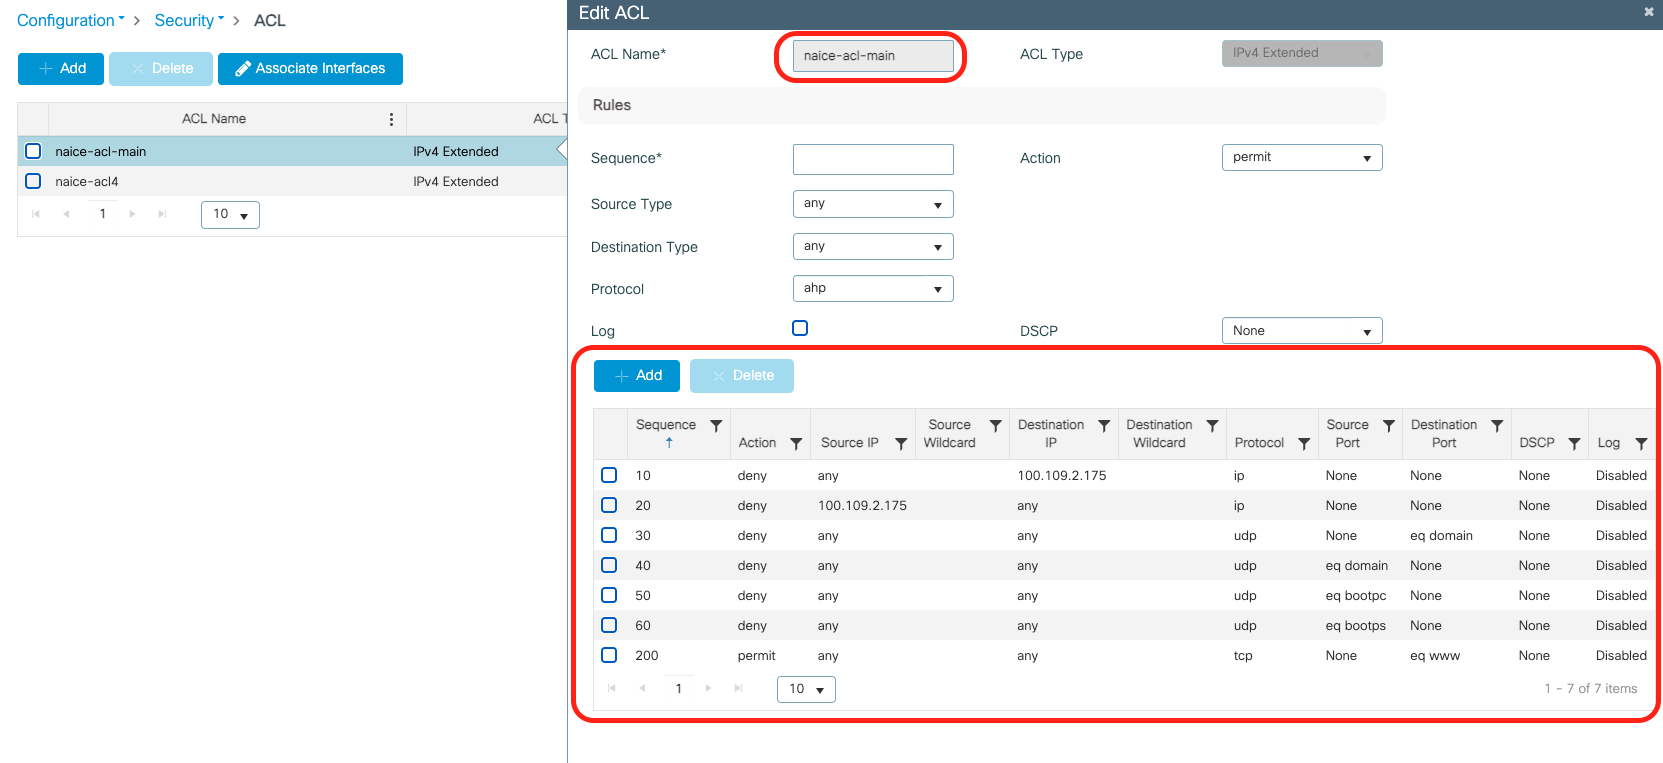The width and height of the screenshot is (1663, 763).
Task: Filter by the Destination IP column
Action: (1104, 426)
